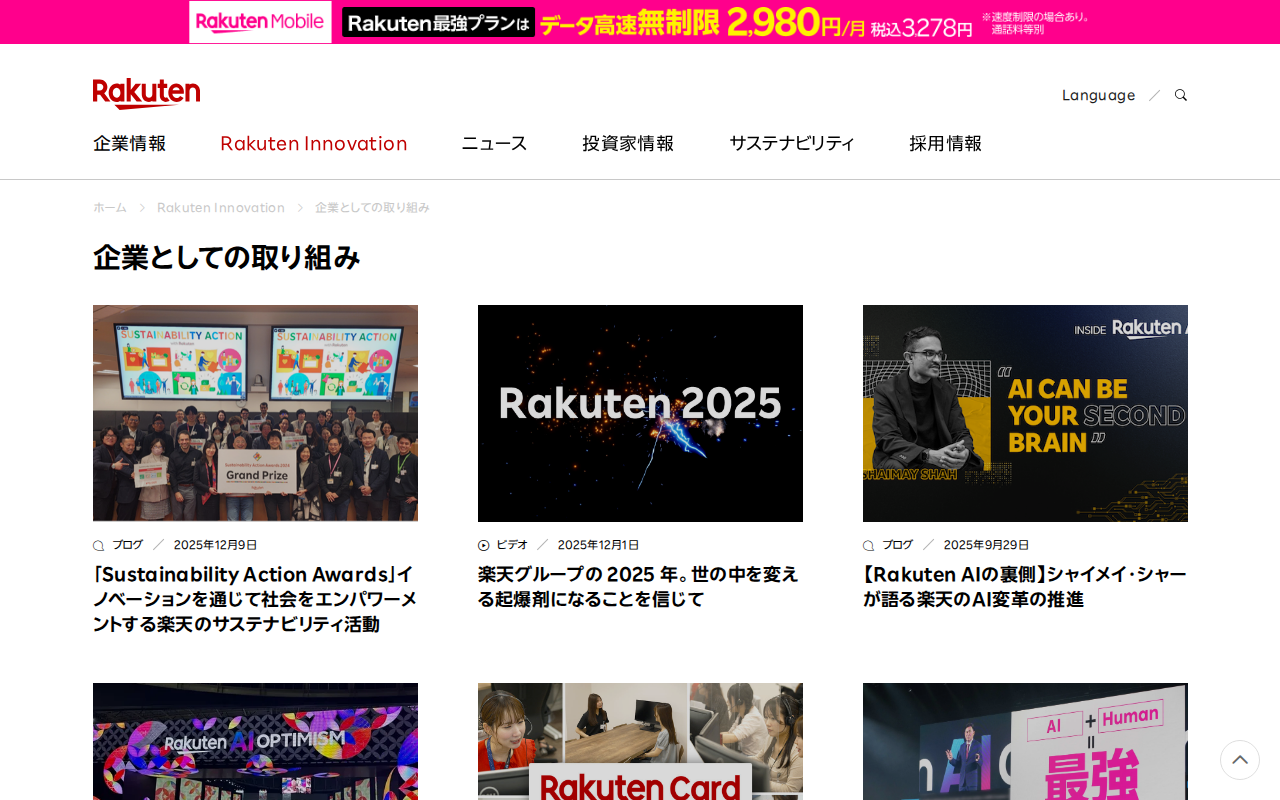Viewport: 1280px width, 800px height.
Task: Go to 投資家情報 section
Action: click(x=628, y=143)
